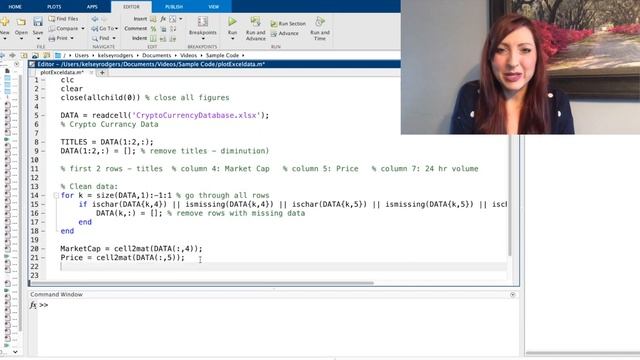Go forward in folder address bar

pos(13,55)
